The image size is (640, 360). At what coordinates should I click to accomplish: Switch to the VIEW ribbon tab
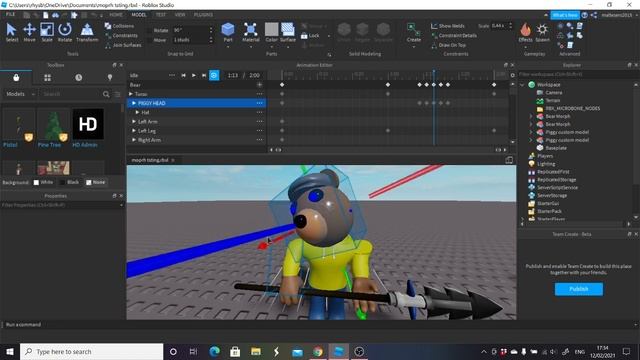180,15
